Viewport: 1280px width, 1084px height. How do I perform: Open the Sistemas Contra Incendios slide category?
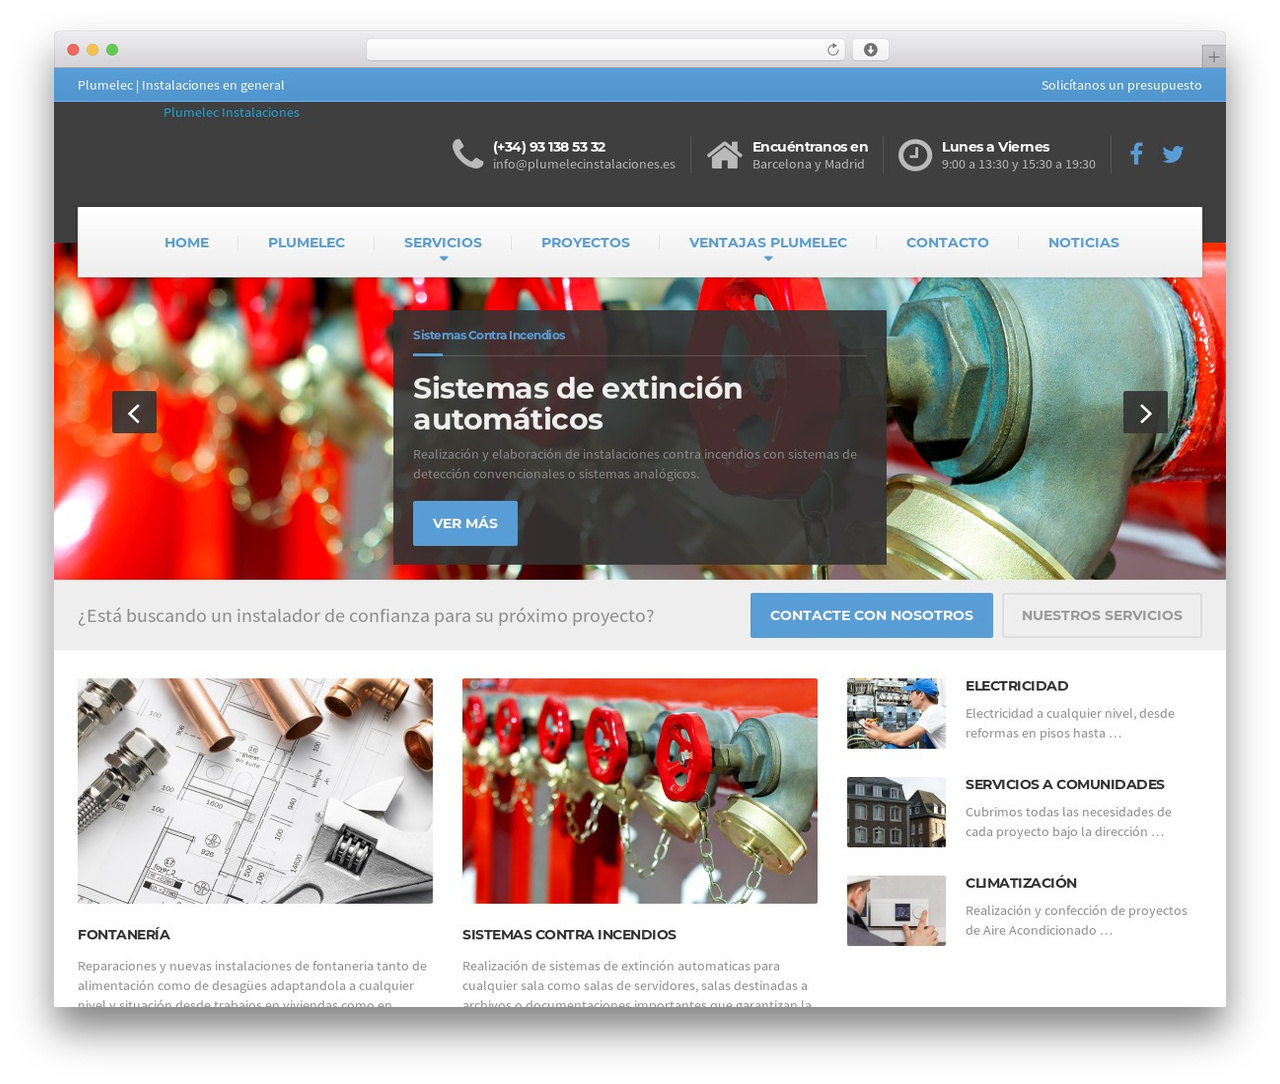click(x=489, y=335)
